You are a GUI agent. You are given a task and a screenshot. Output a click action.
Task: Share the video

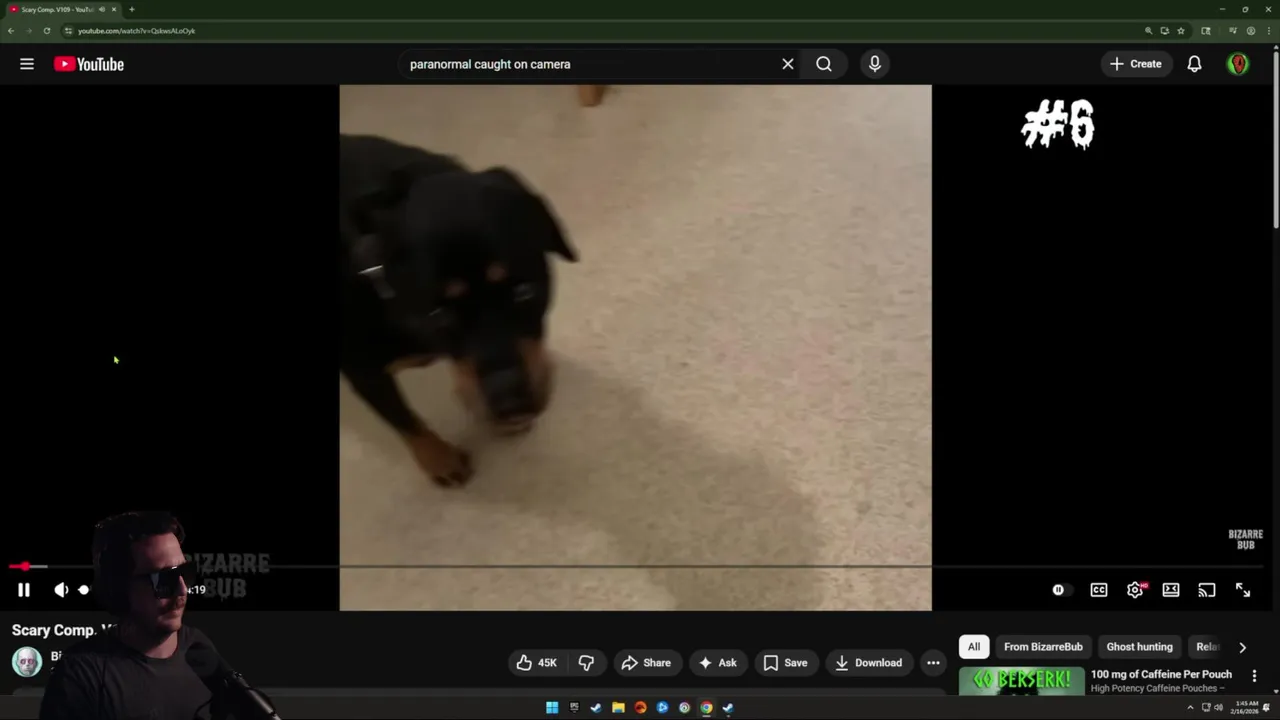[x=646, y=663]
